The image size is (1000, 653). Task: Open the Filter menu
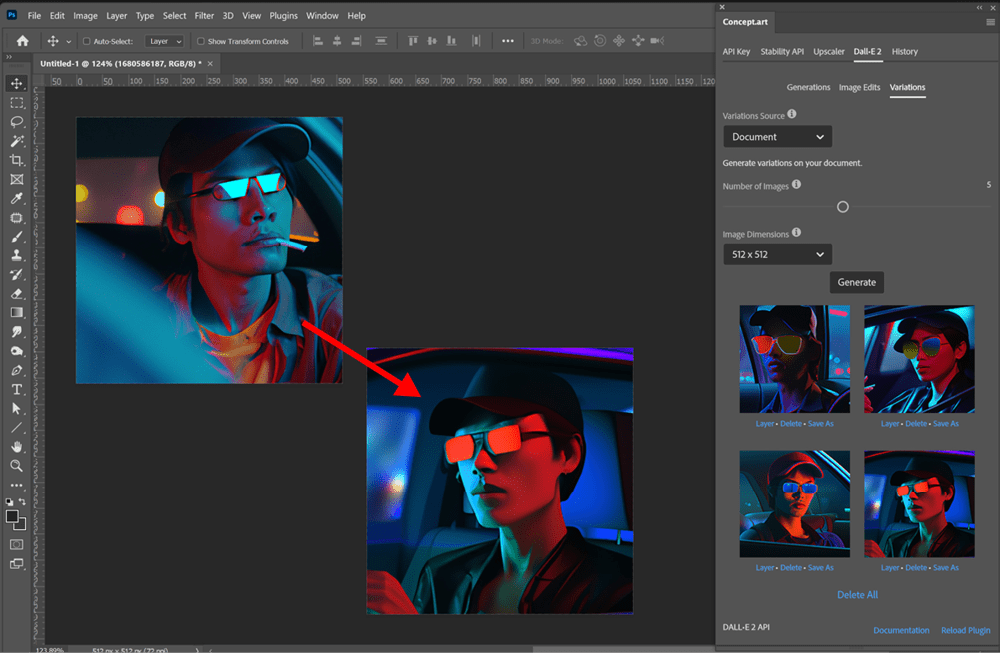pyautogui.click(x=204, y=16)
